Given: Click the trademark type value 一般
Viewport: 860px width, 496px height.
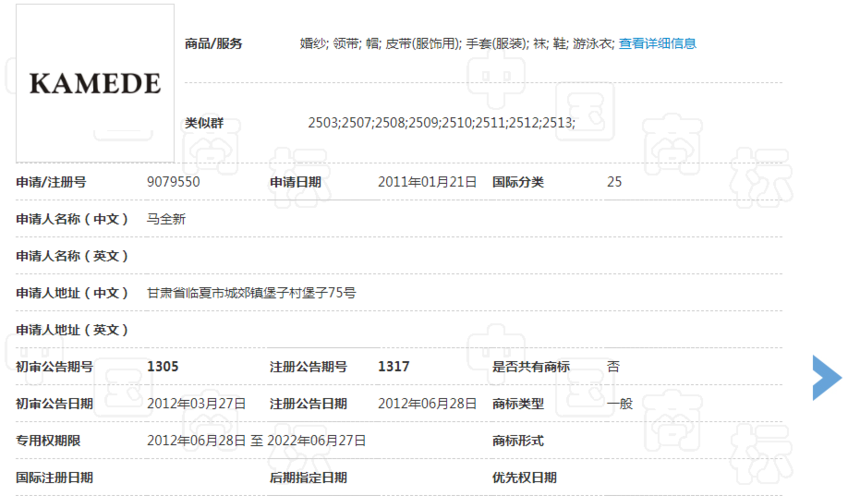Looking at the screenshot, I should click(620, 403).
